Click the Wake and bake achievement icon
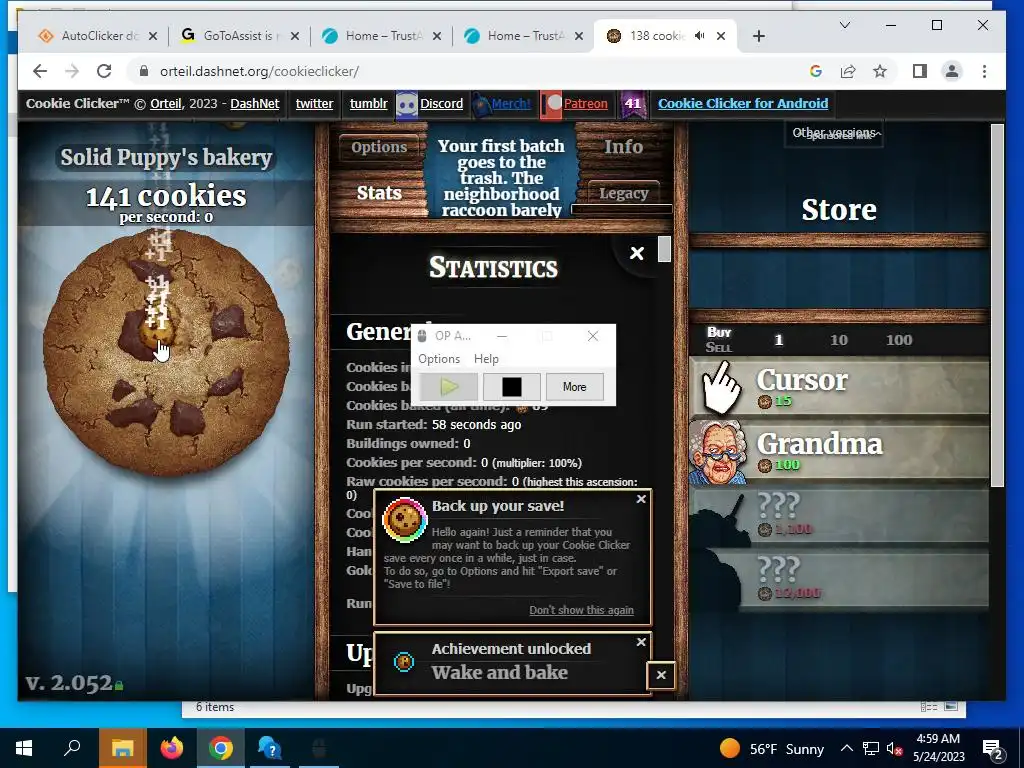 point(404,662)
